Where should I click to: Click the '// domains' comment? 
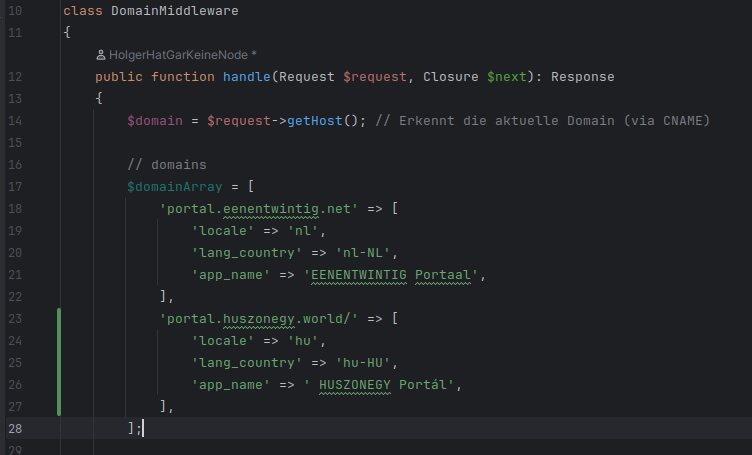(166, 165)
